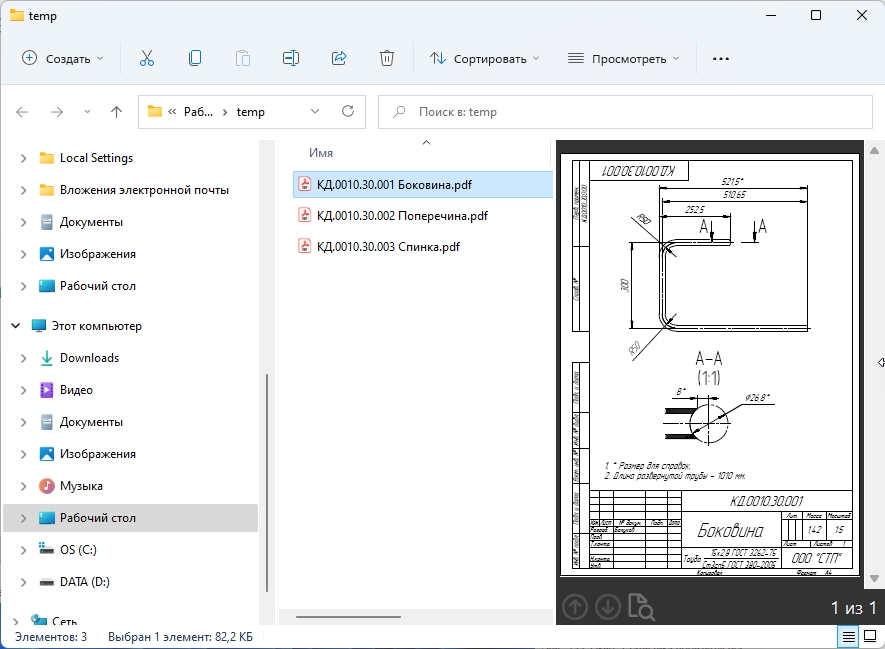Refresh the temp folder view

[x=348, y=111]
